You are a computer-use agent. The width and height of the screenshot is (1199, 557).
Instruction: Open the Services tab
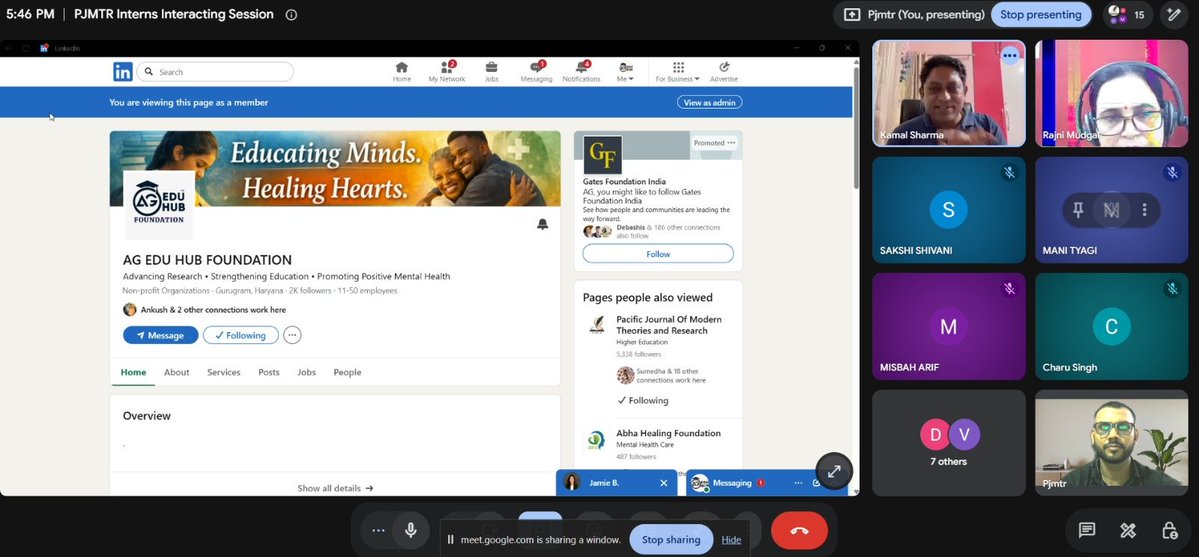tap(223, 373)
